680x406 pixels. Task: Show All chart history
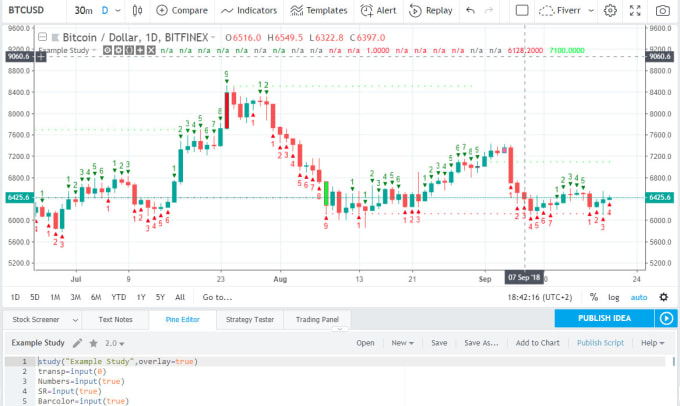coord(180,297)
